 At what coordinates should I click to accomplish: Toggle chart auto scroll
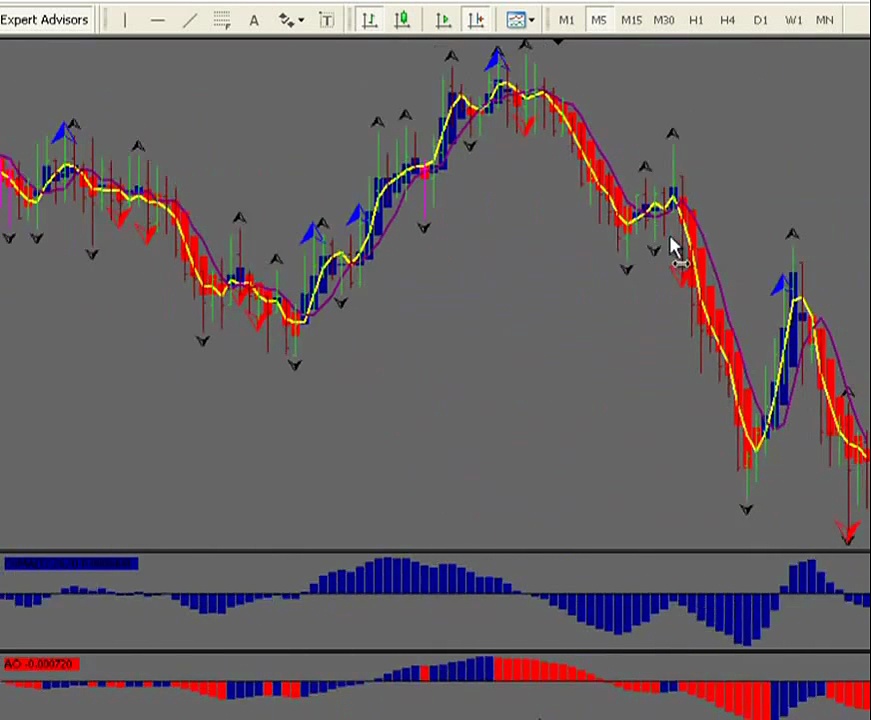coord(443,21)
